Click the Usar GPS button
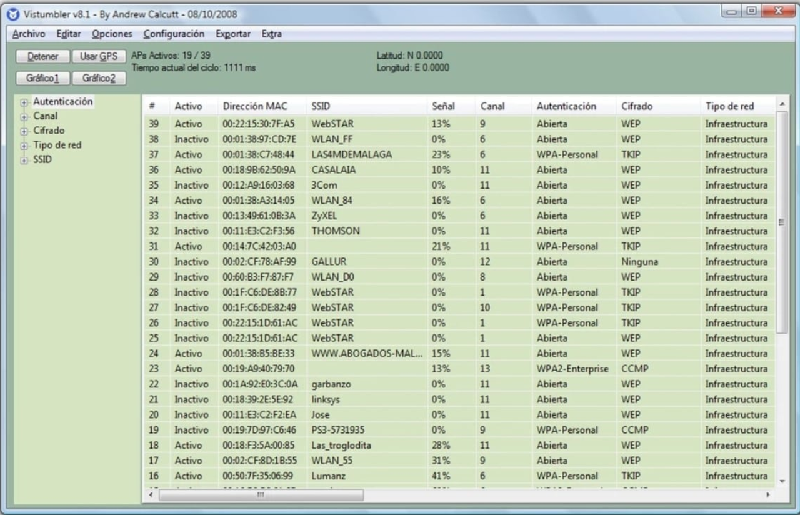This screenshot has width=800, height=515. click(x=99, y=58)
